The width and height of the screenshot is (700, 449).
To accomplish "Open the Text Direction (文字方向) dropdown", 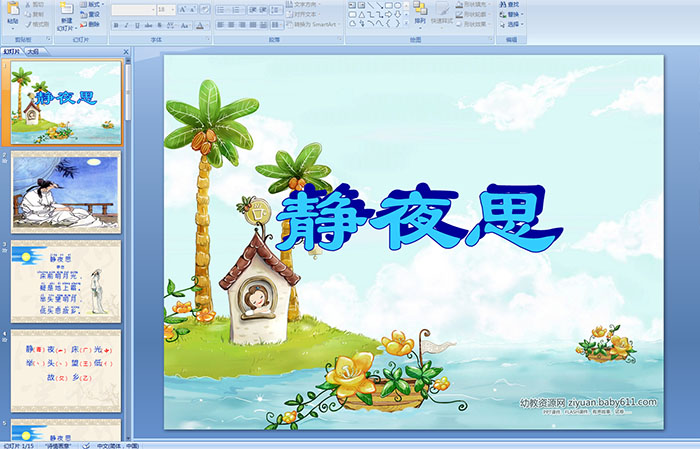I will point(303,4).
